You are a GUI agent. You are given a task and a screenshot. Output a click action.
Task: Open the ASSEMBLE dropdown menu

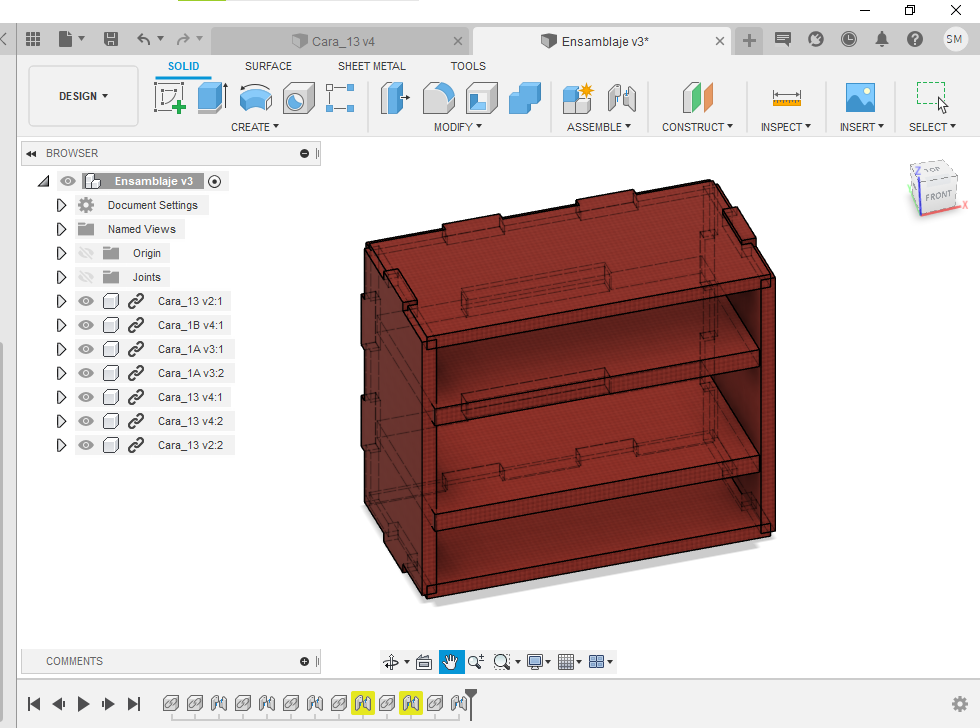tap(599, 127)
